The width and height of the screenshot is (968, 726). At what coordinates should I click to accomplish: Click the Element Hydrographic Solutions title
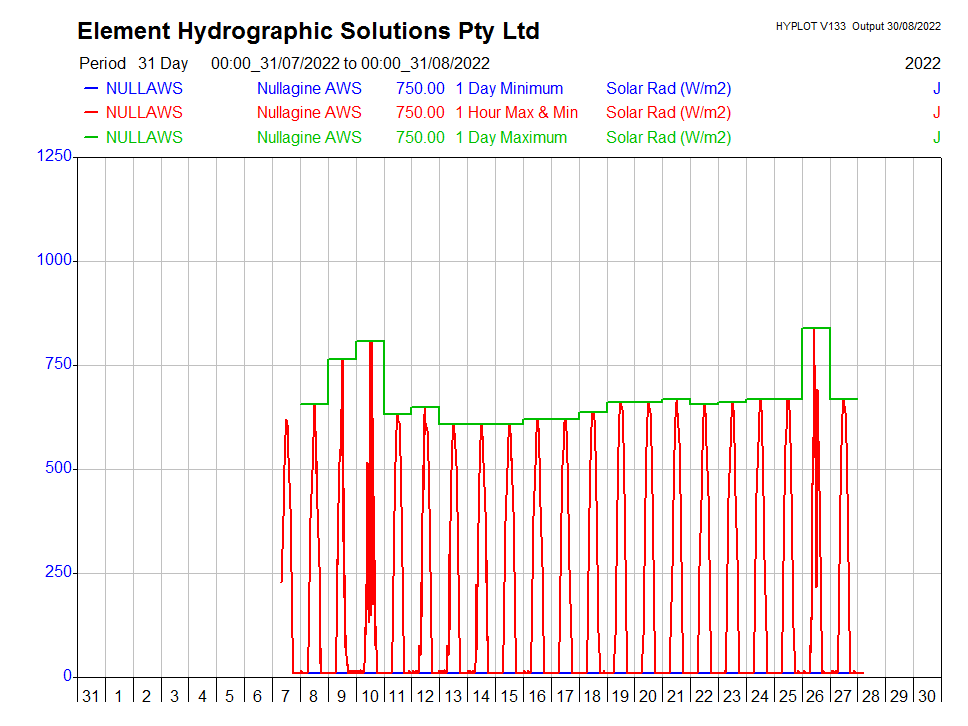tap(308, 32)
